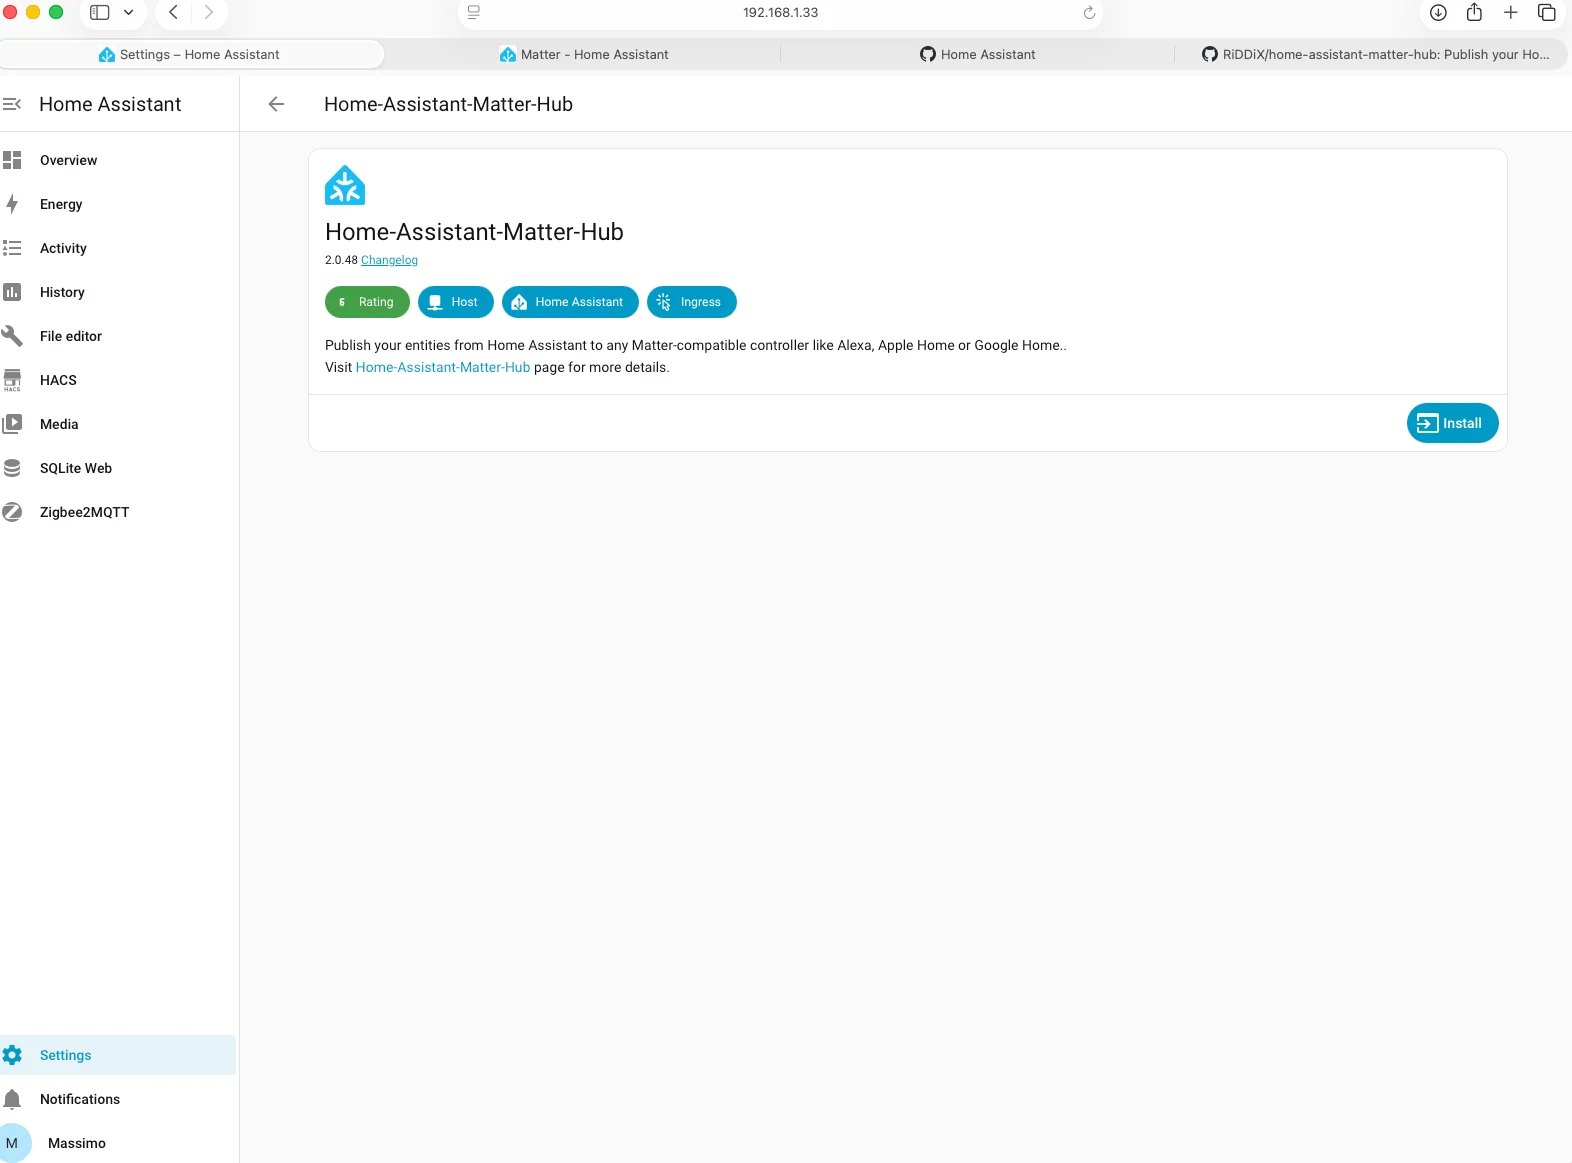
Task: Open Massimo user profile
Action: [x=118, y=1143]
